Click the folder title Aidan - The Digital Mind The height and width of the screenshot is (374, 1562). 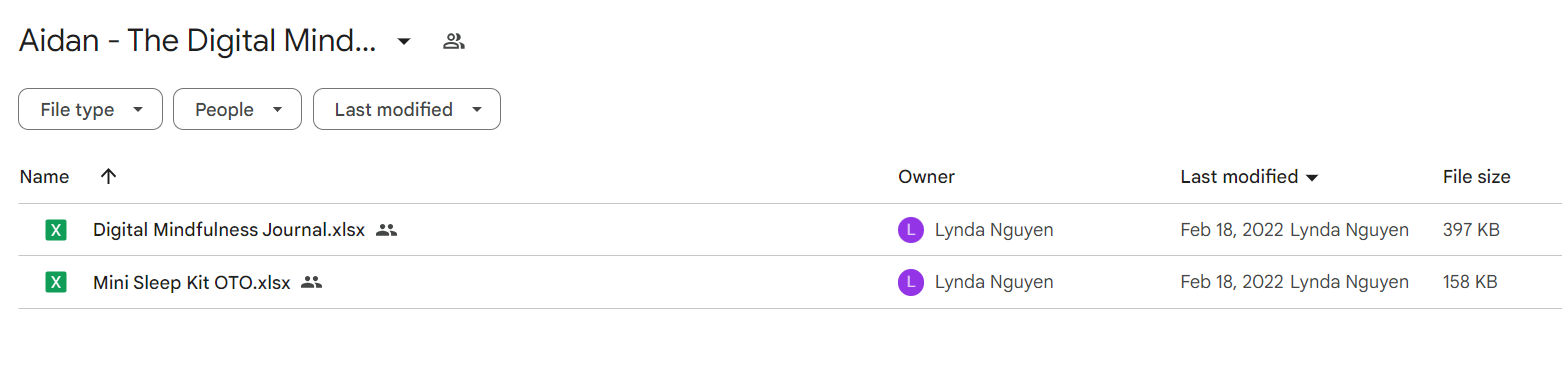tap(198, 41)
